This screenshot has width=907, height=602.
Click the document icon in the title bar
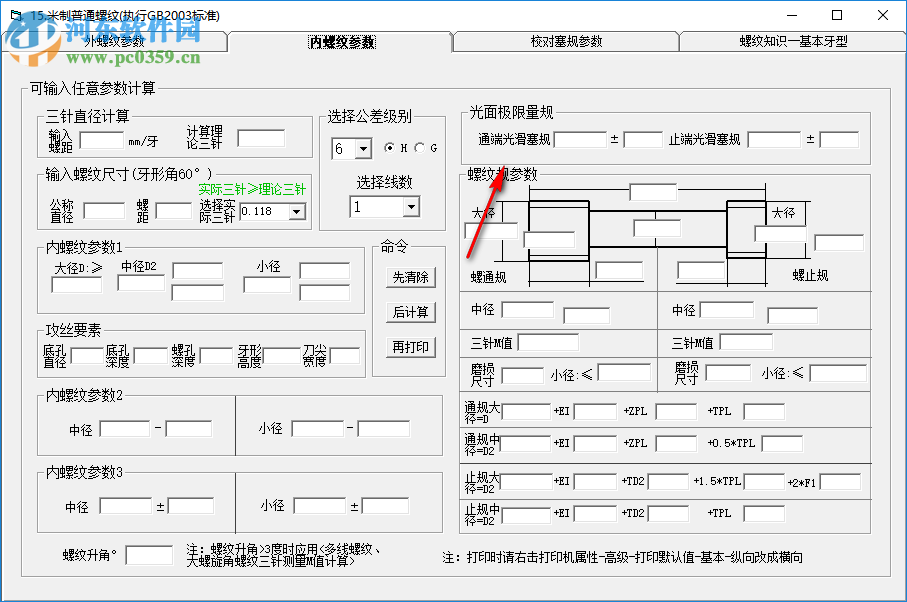pyautogui.click(x=14, y=14)
